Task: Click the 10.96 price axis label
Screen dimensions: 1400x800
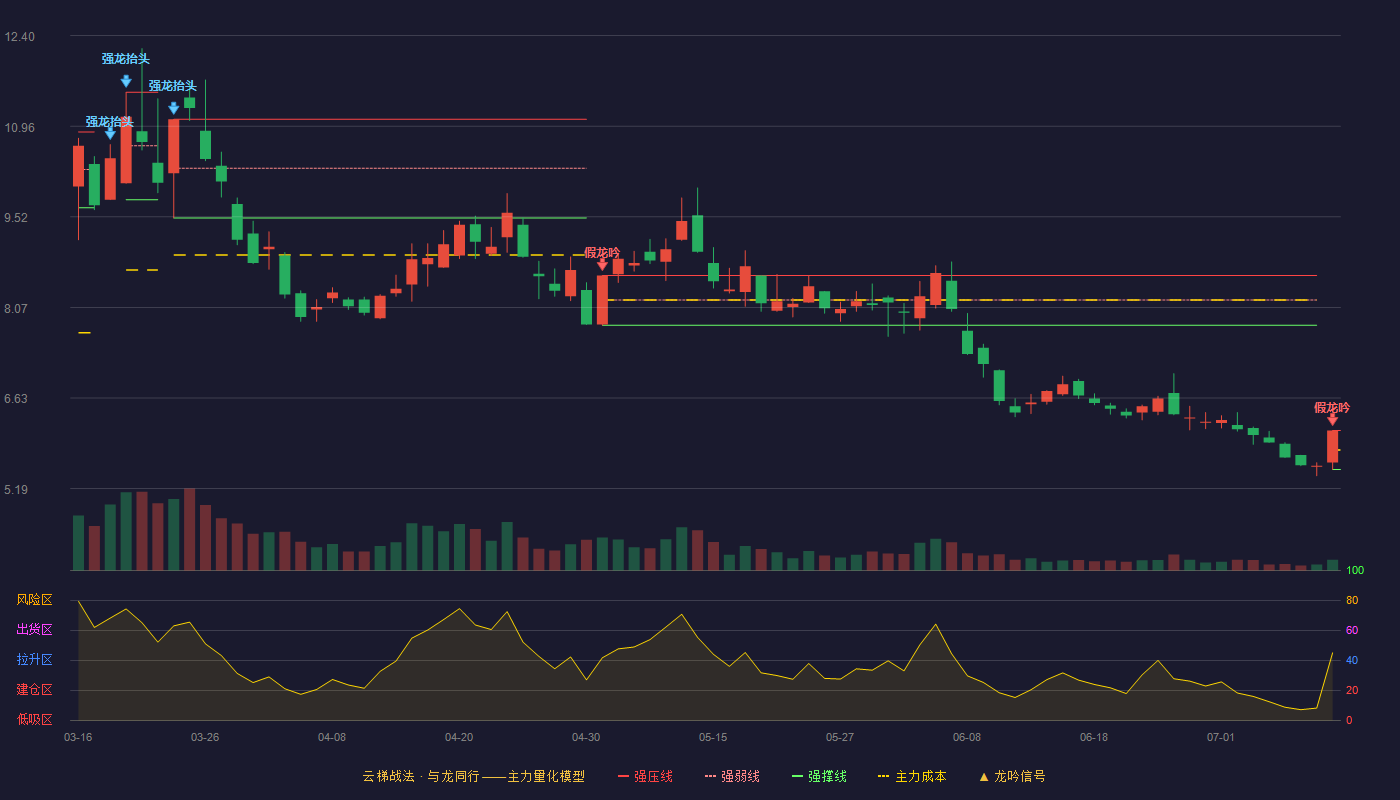Action: [19, 128]
